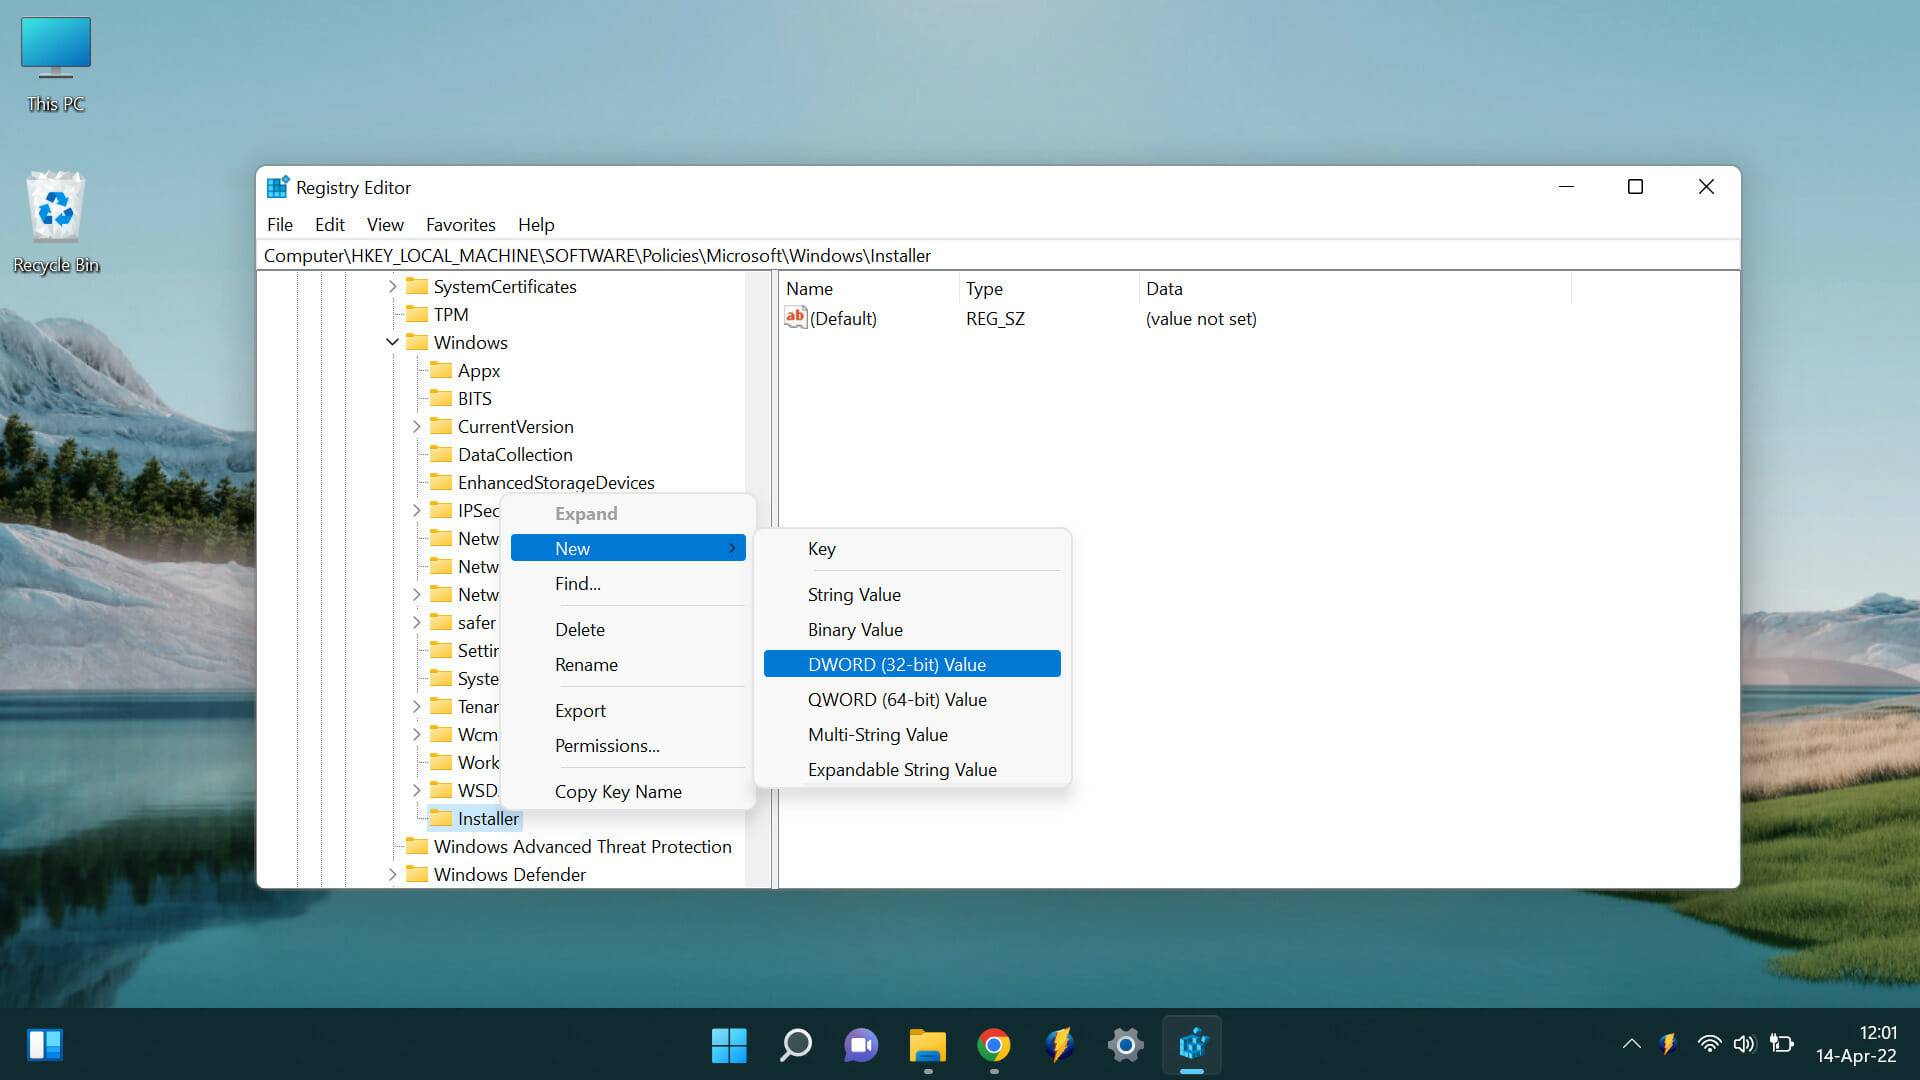
Task: Click the Windows Start button
Action: (729, 1045)
